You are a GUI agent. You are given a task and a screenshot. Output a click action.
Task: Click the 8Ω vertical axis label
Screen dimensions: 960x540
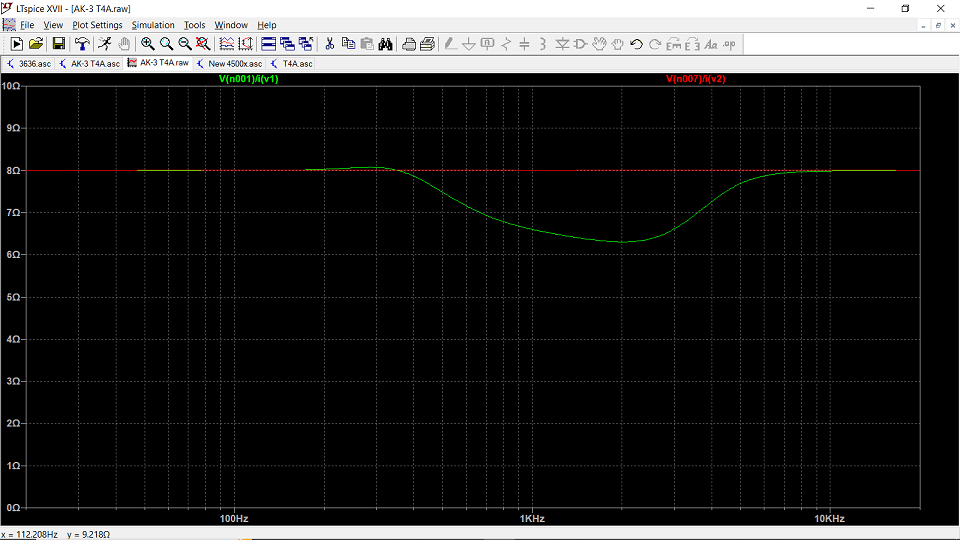click(x=13, y=171)
